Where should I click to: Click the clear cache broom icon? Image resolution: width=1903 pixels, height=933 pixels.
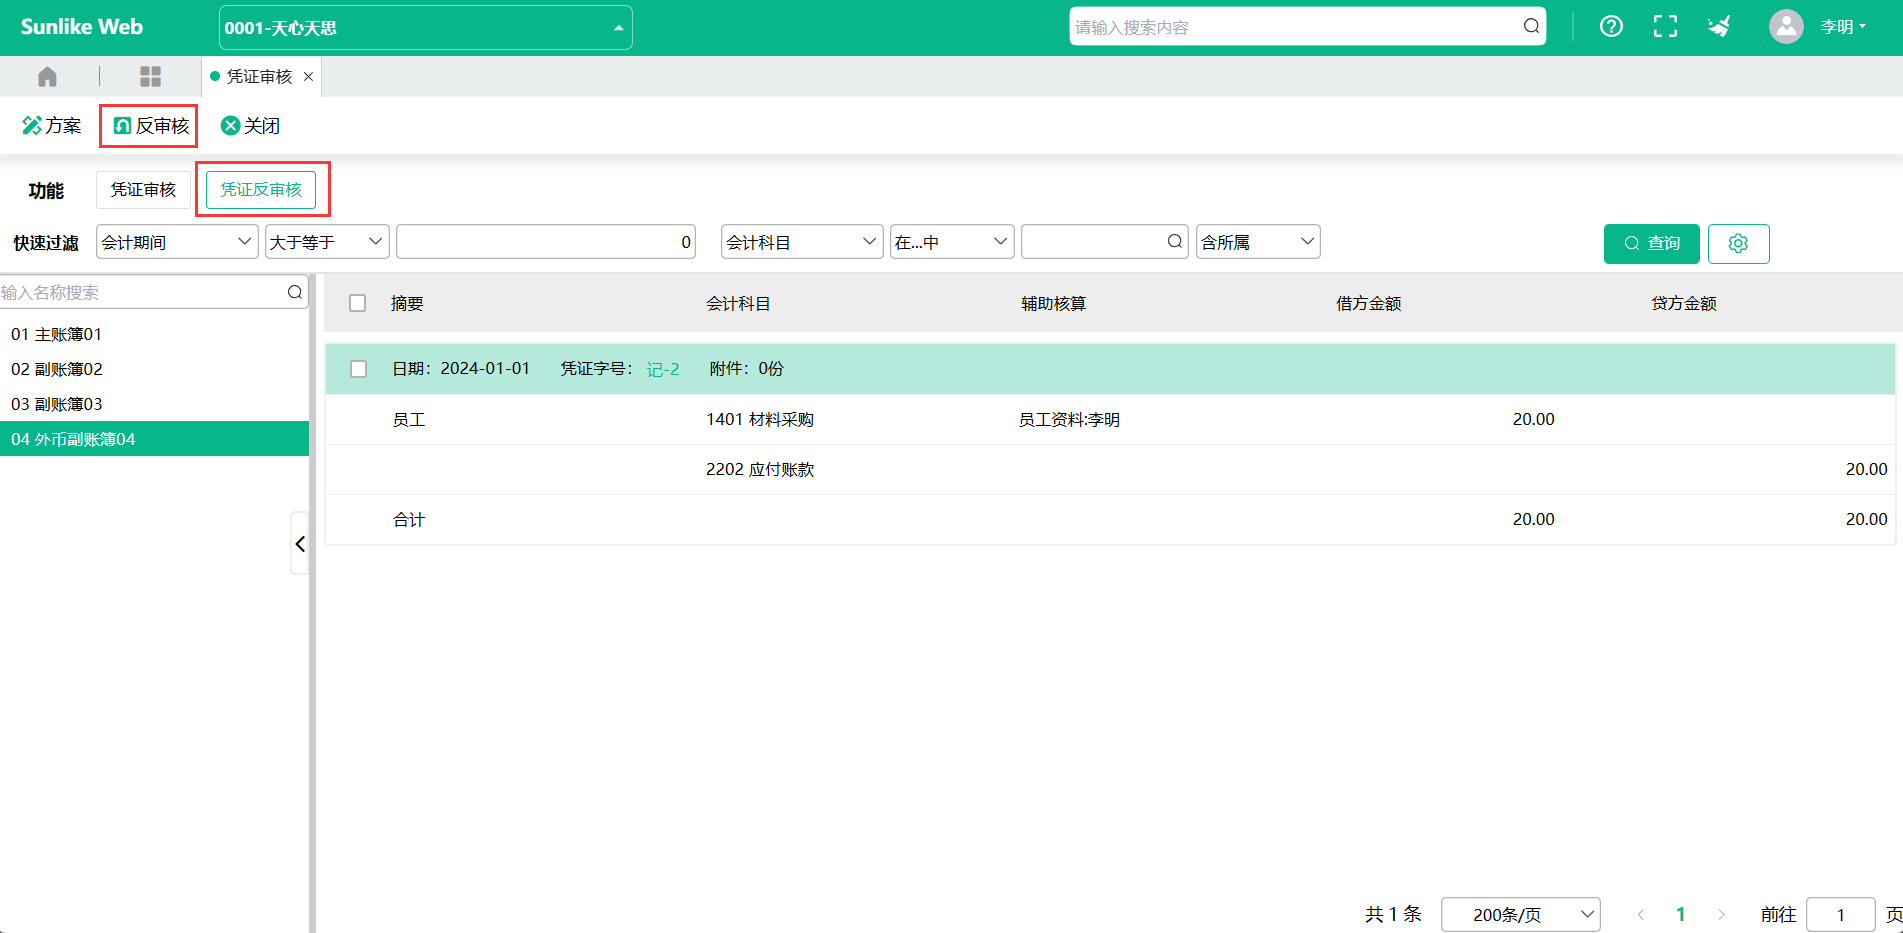[1719, 27]
